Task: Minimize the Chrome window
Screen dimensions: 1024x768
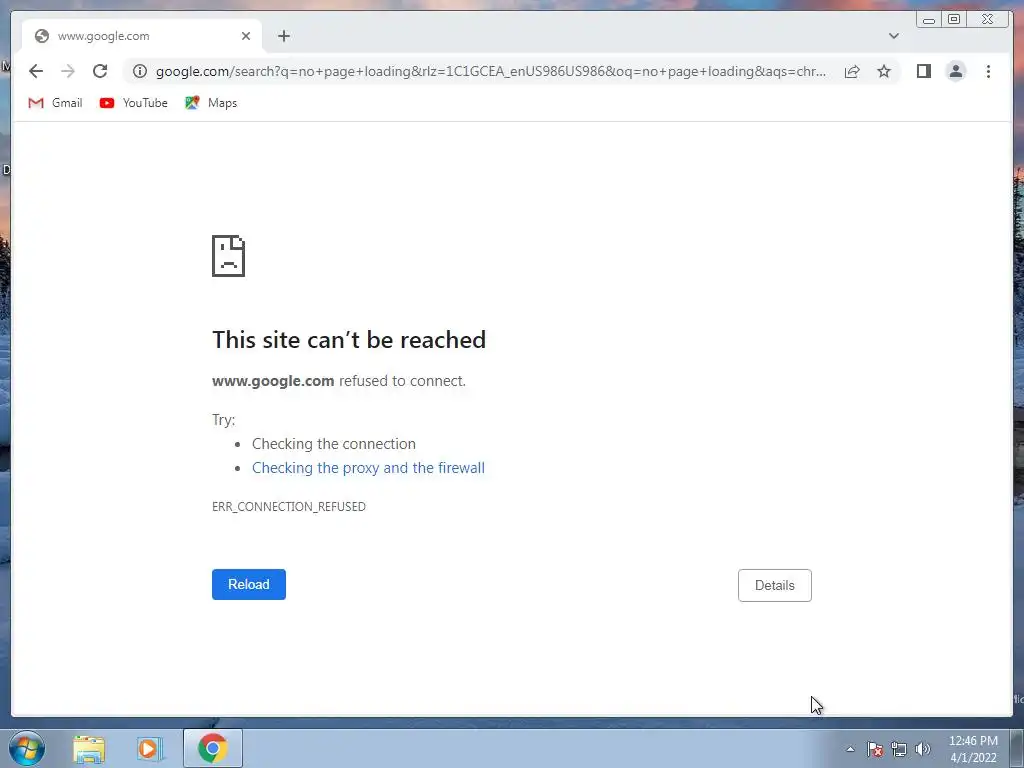Action: 929,20
